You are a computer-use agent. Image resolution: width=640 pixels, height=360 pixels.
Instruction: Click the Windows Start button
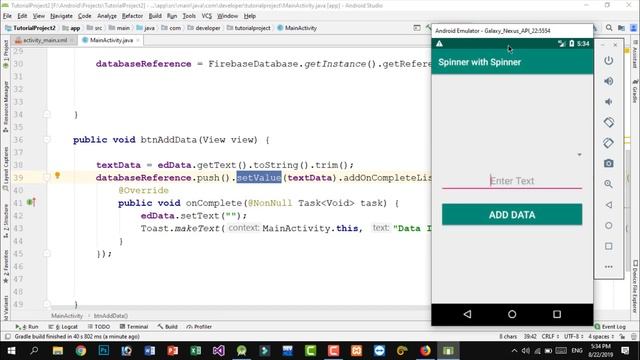point(11,351)
